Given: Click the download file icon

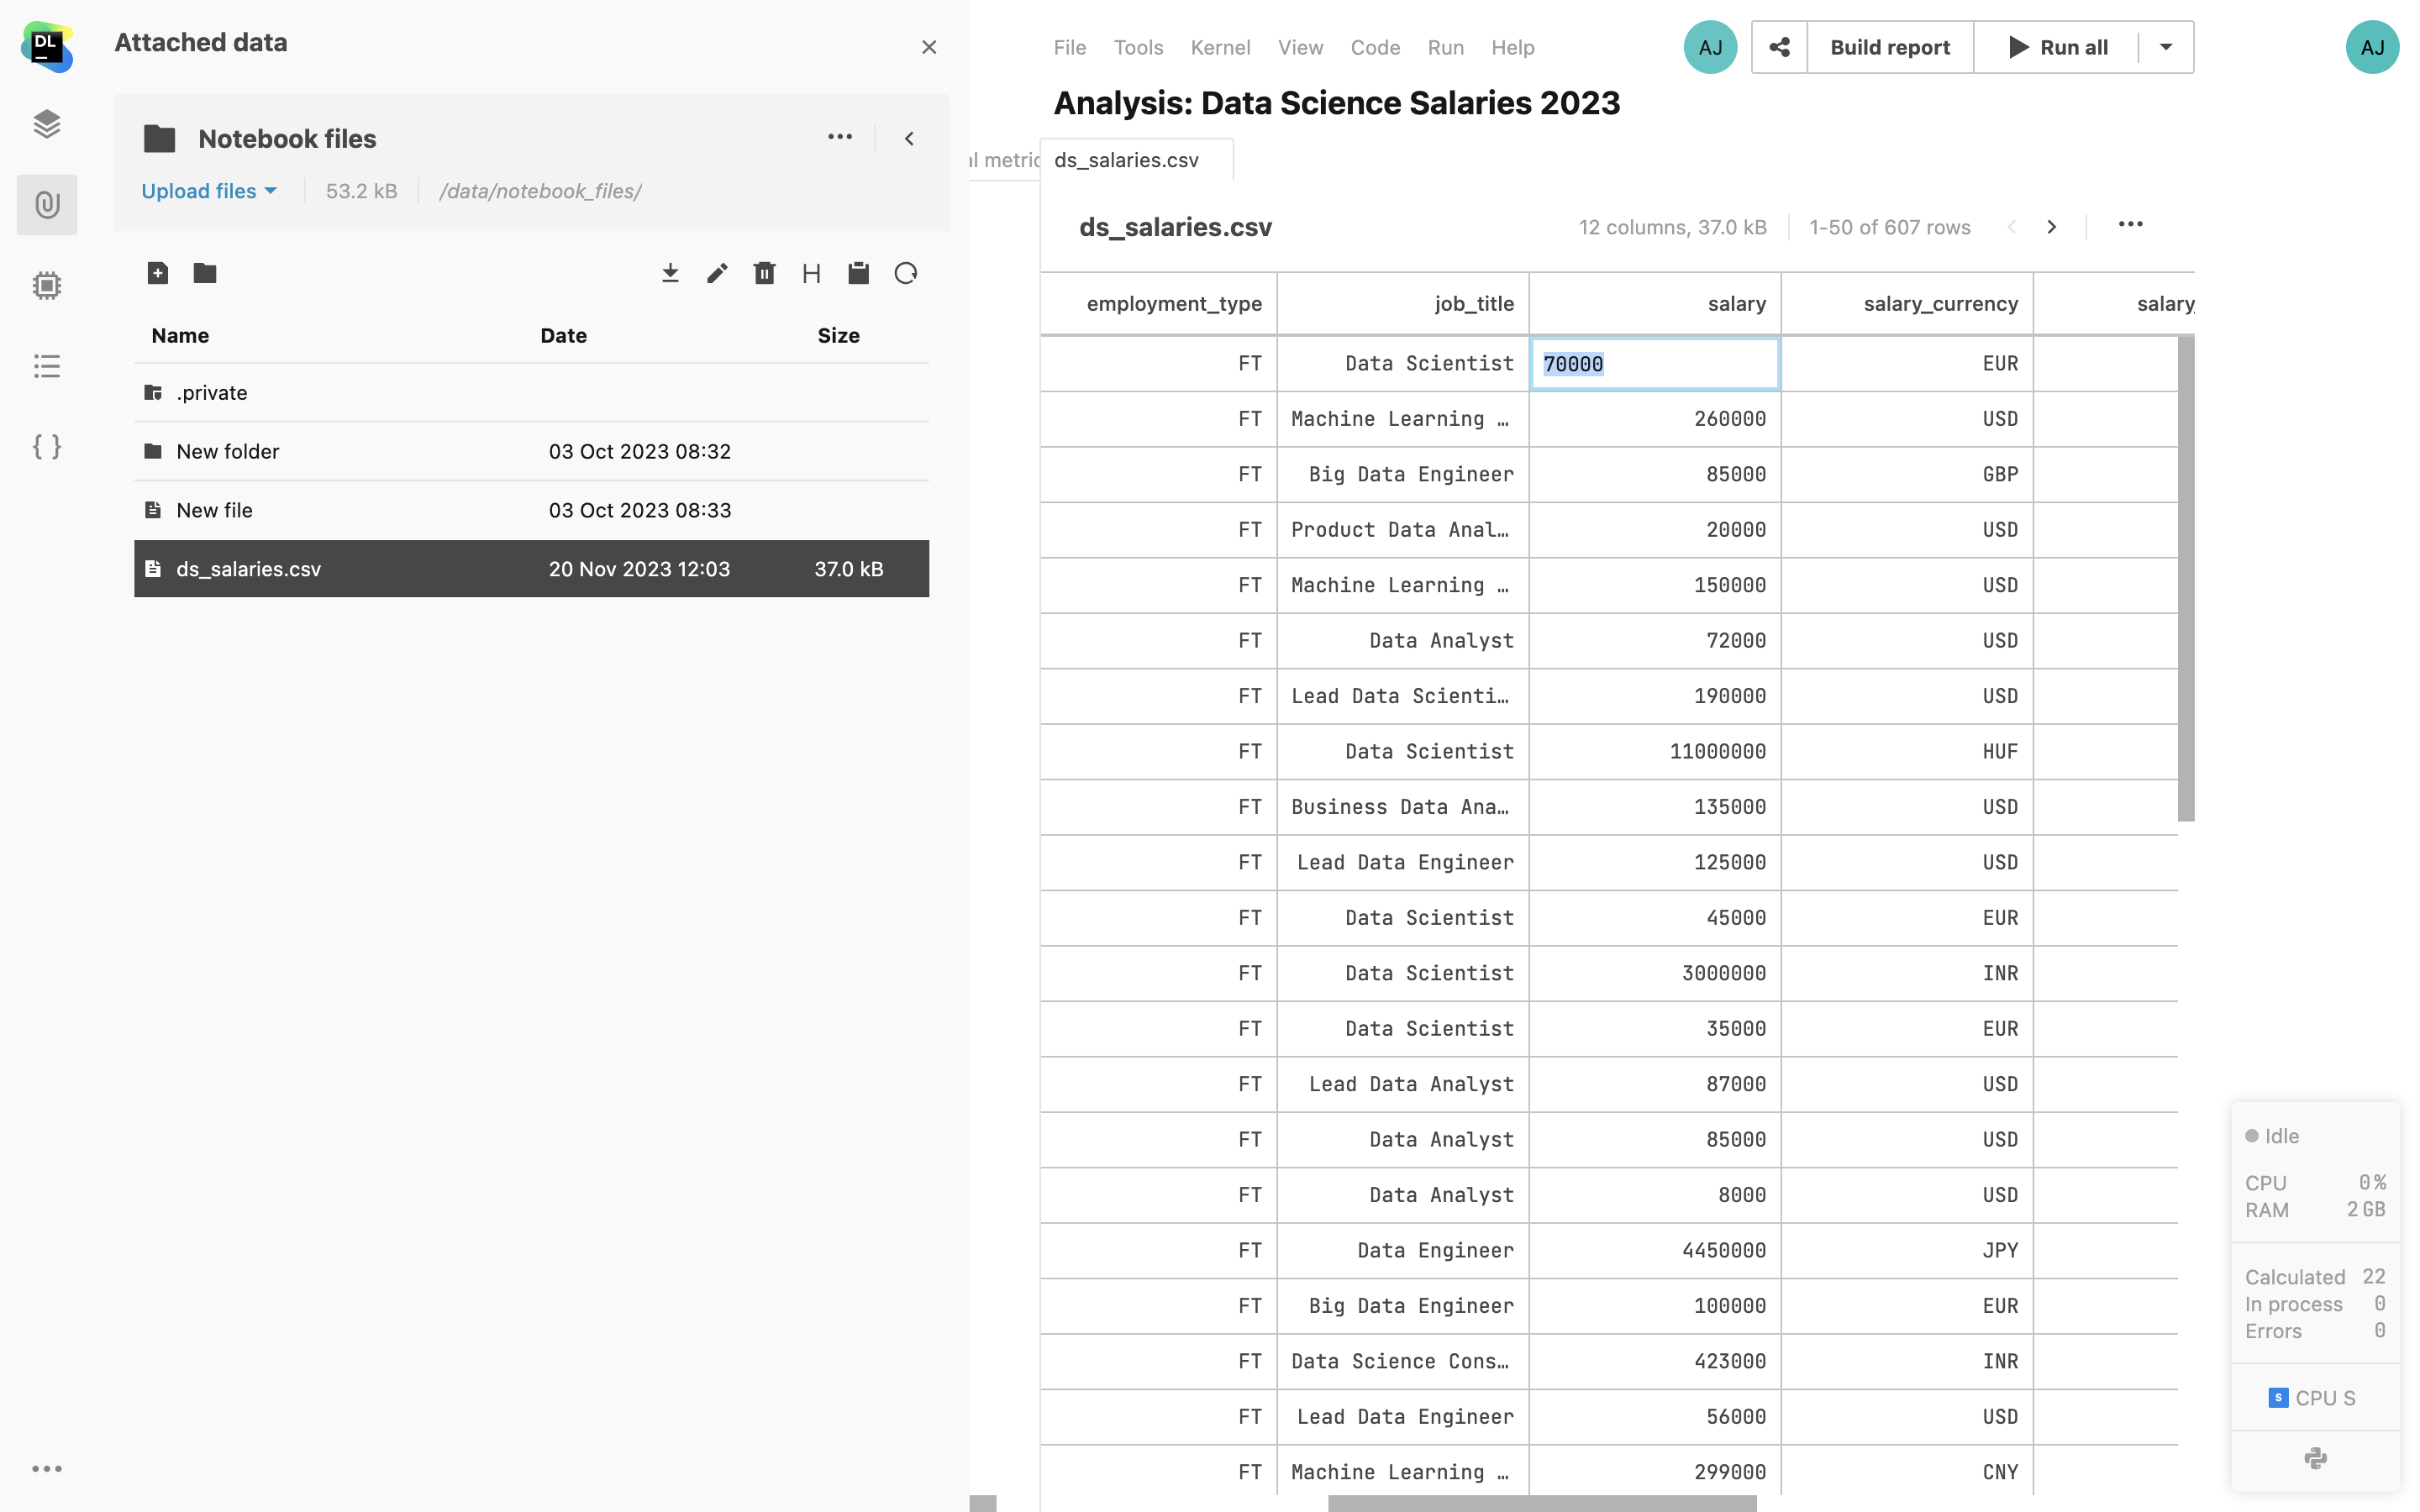Looking at the screenshot, I should coord(670,273).
